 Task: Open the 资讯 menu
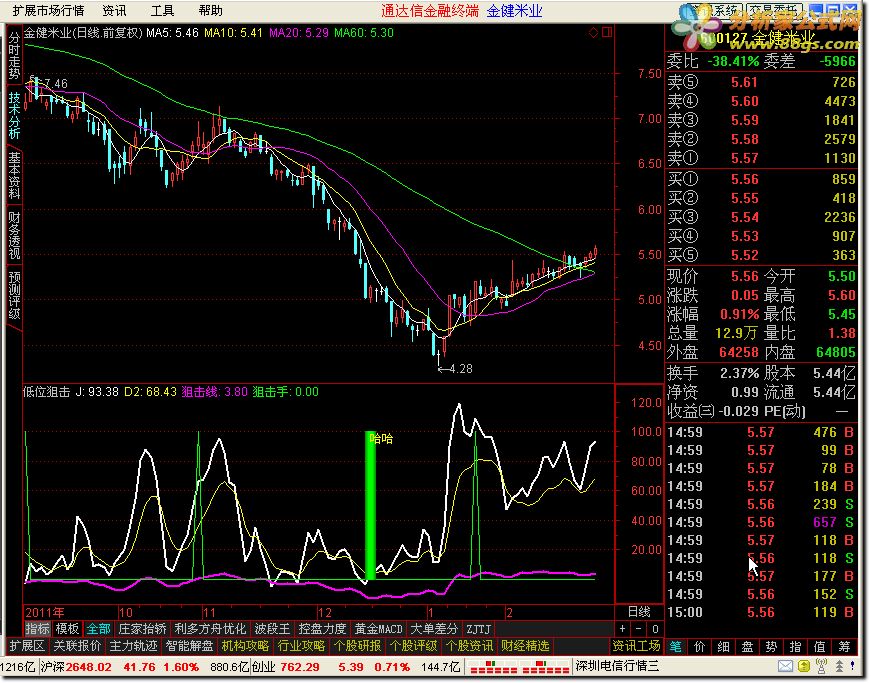click(x=114, y=11)
